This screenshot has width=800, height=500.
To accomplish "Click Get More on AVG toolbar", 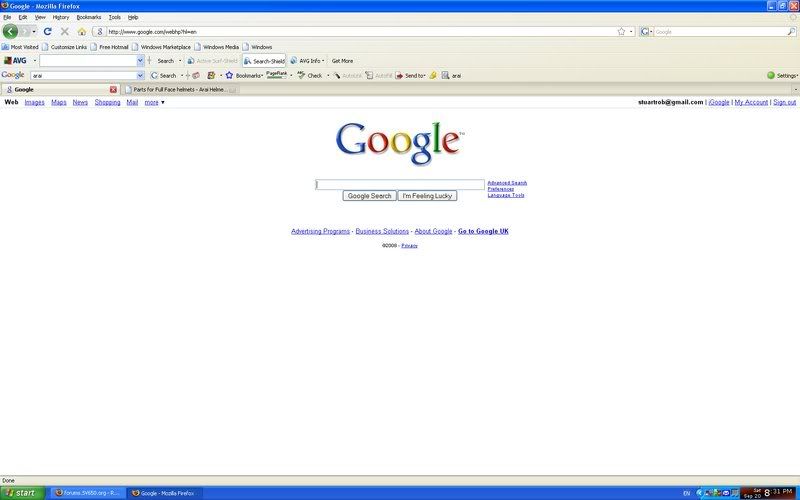I will pos(342,61).
